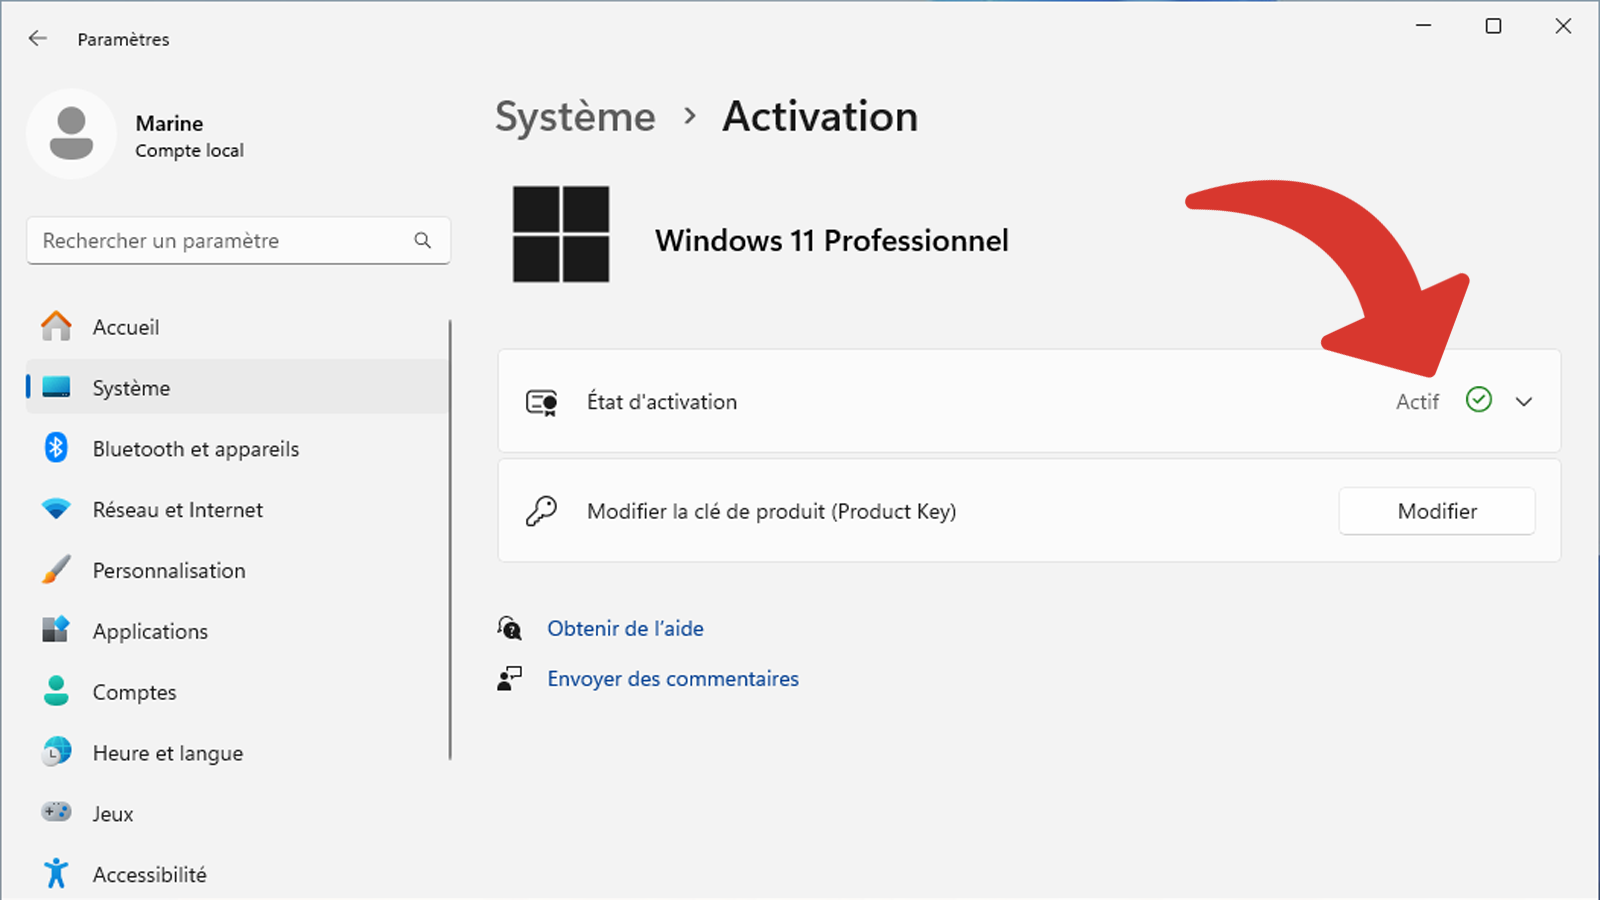The height and width of the screenshot is (900, 1600).
Task: Open the Comptes section
Action: (237, 692)
